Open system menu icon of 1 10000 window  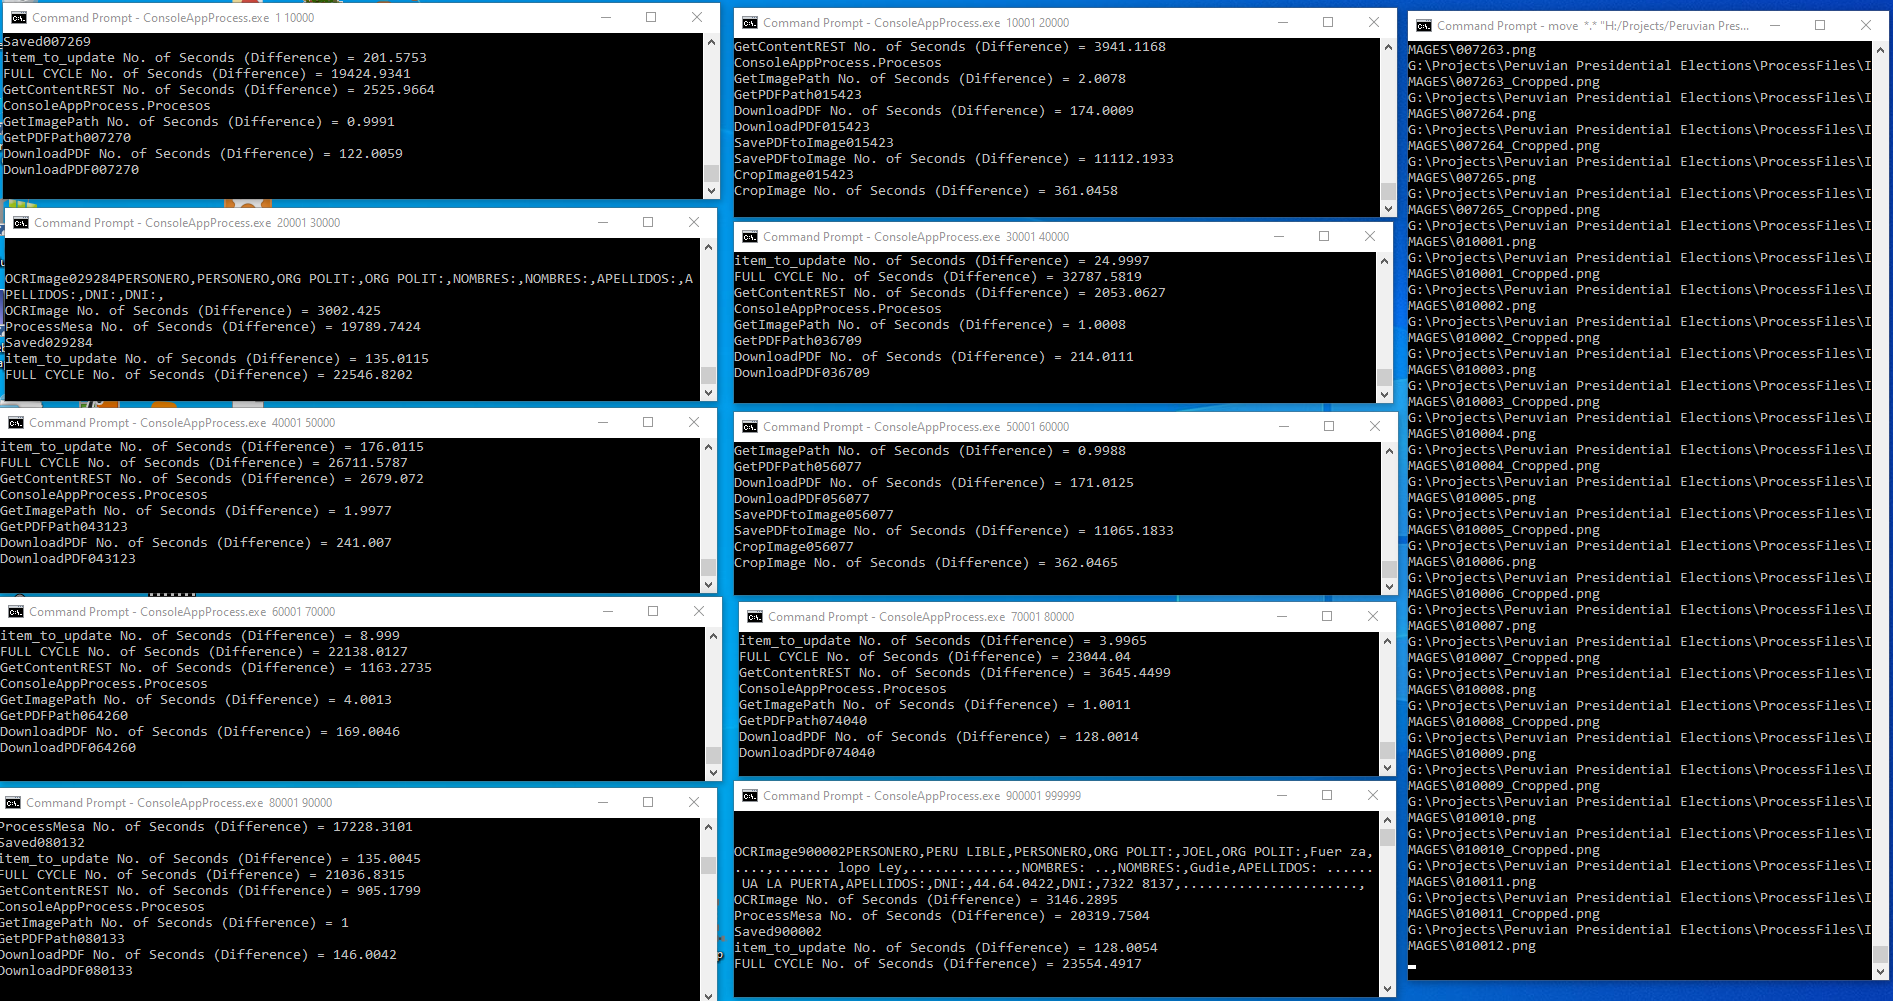pos(18,18)
